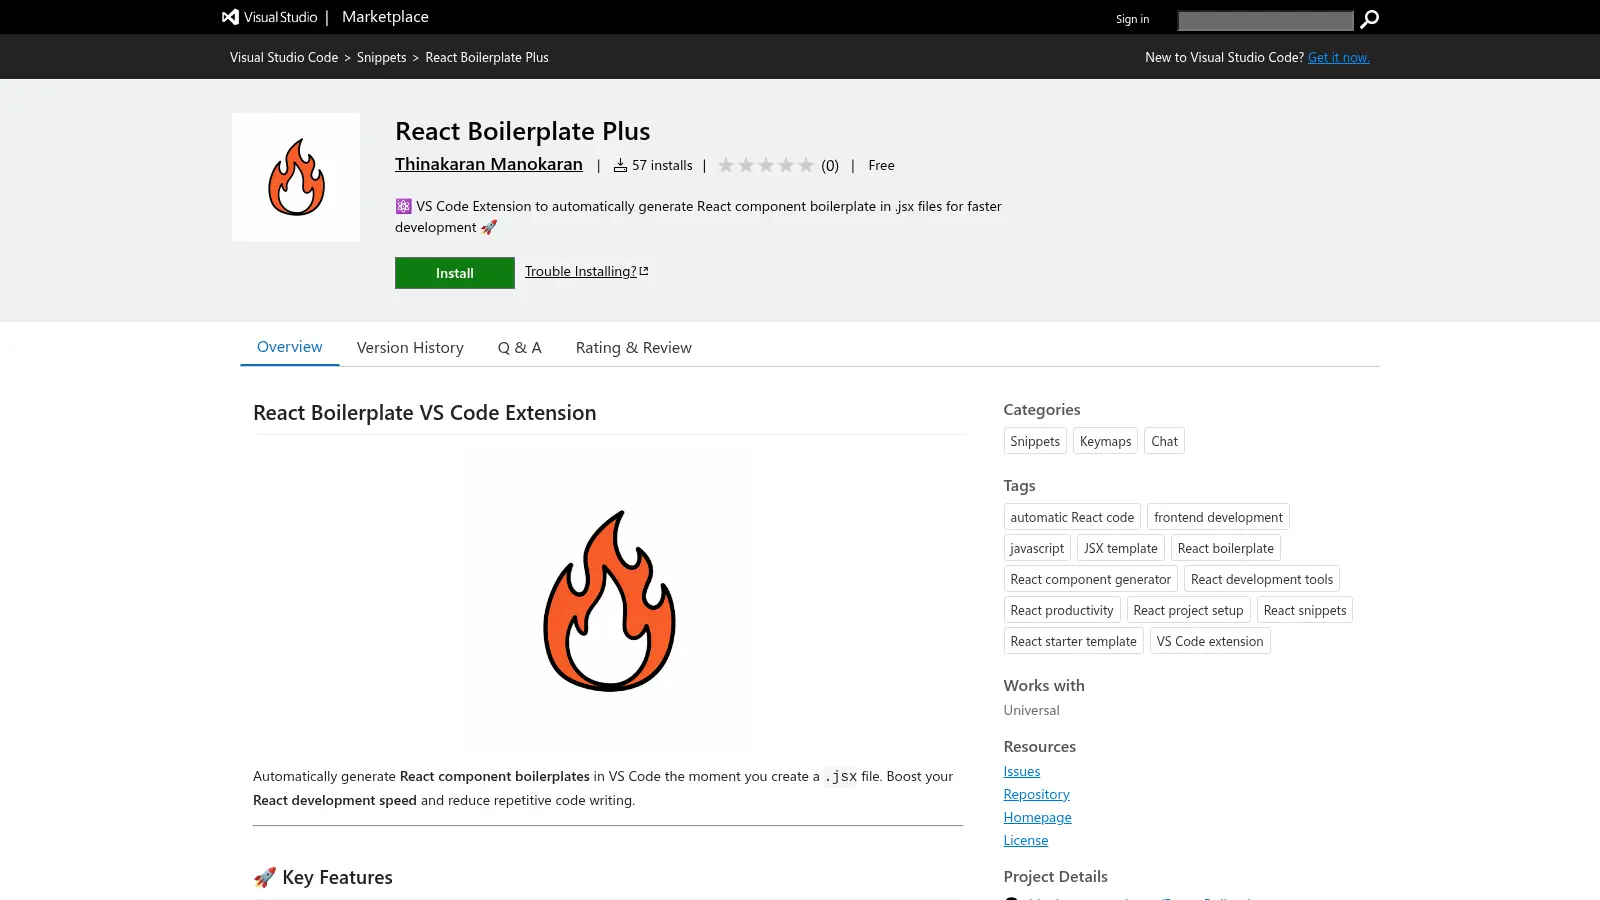Screen dimensions: 1600x900
Task: Switch to the Q & A tab
Action: (520, 348)
